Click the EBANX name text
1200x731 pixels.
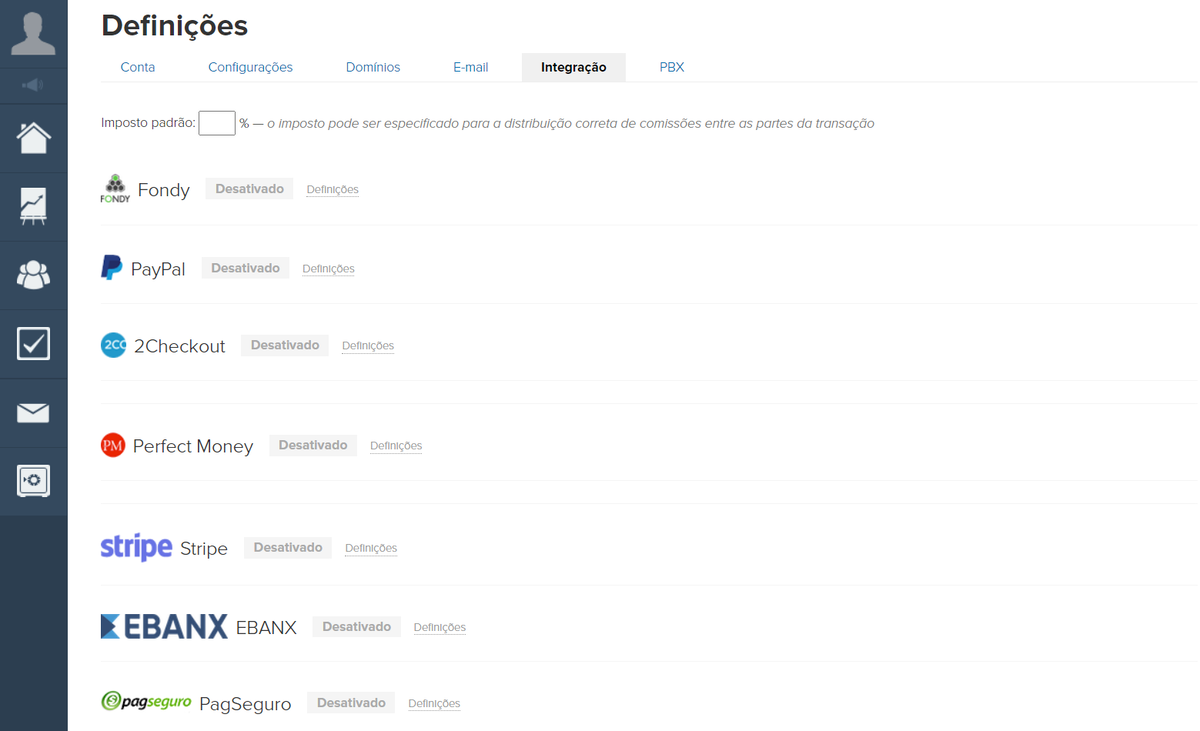tap(266, 628)
